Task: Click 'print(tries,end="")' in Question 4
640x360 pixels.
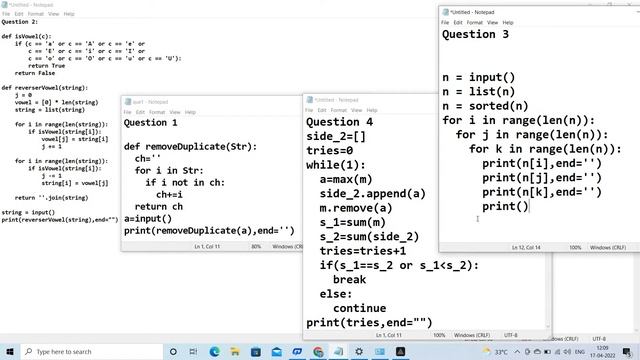Action: click(x=369, y=322)
